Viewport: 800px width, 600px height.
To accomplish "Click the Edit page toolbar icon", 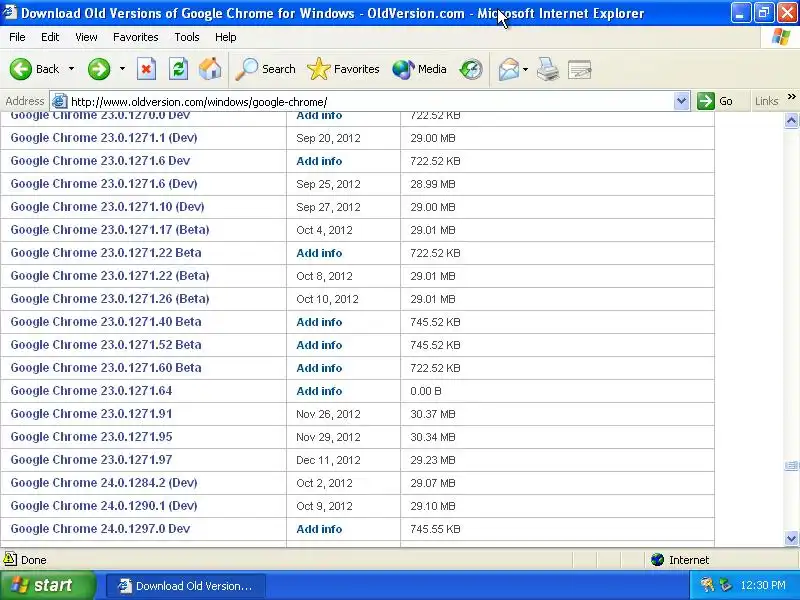I will (x=580, y=69).
